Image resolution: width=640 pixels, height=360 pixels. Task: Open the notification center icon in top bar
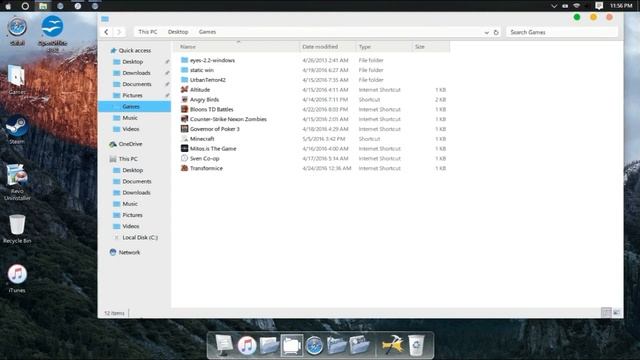point(599,6)
